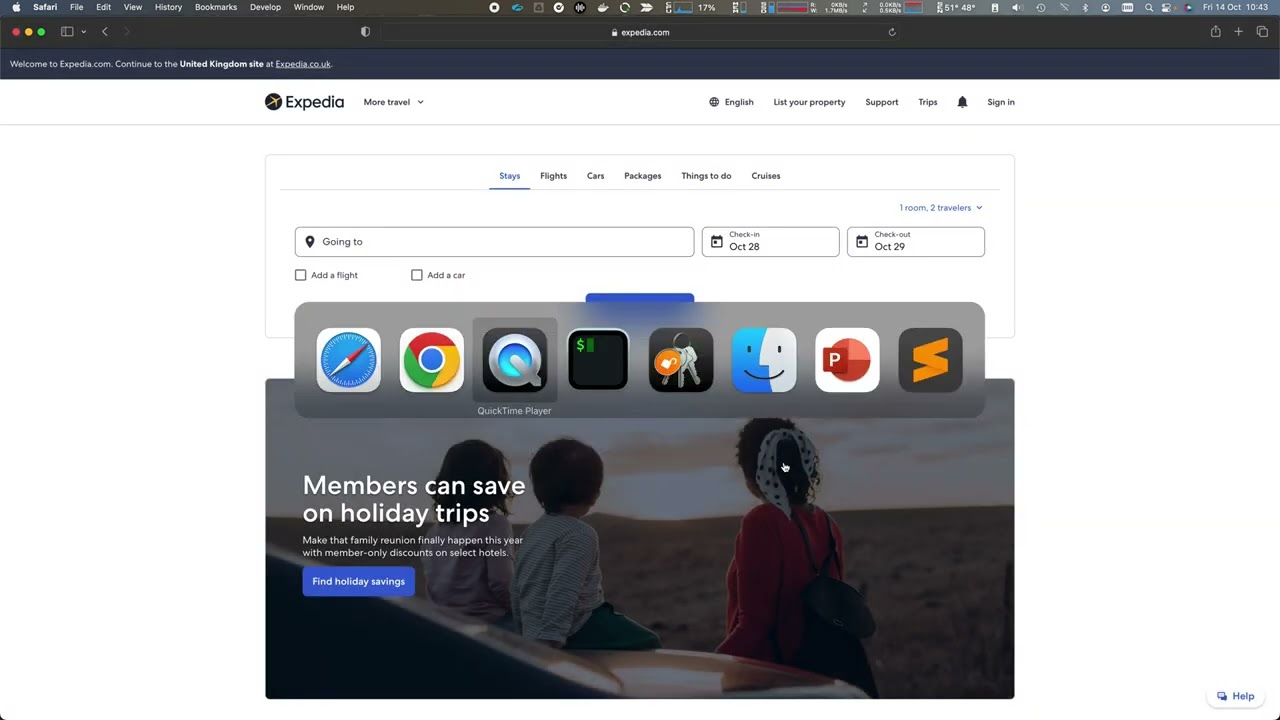This screenshot has height=720, width=1280.
Task: Select the Cars tab
Action: click(595, 176)
